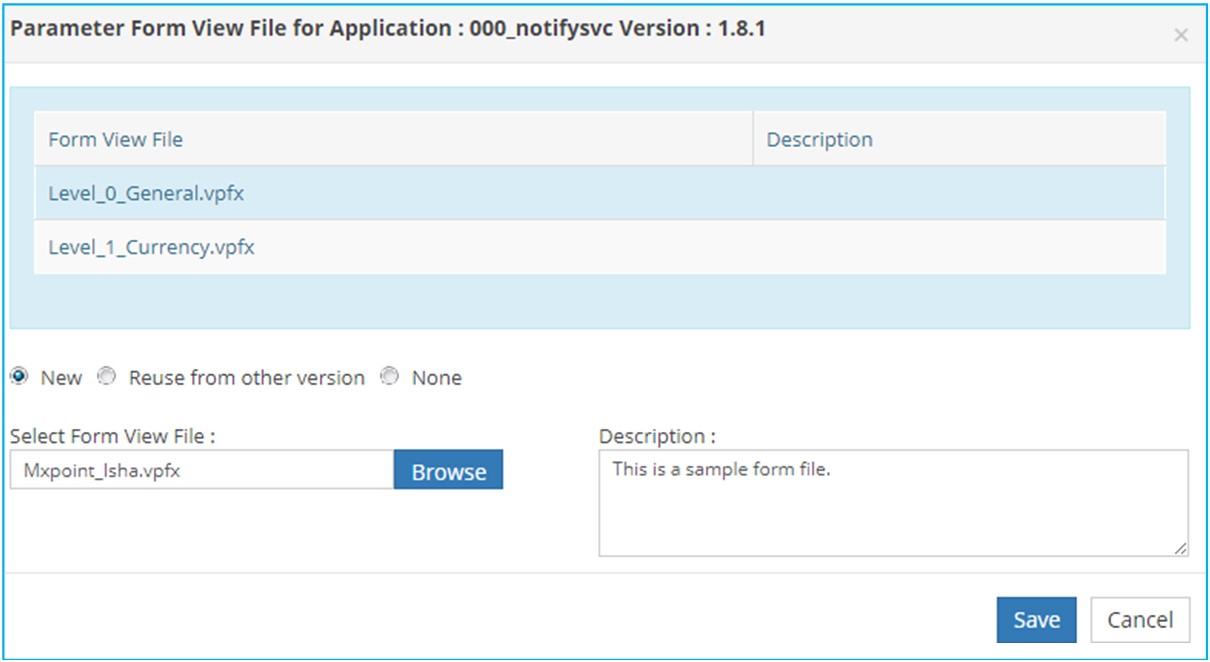Click the Form View File column header

(393, 139)
